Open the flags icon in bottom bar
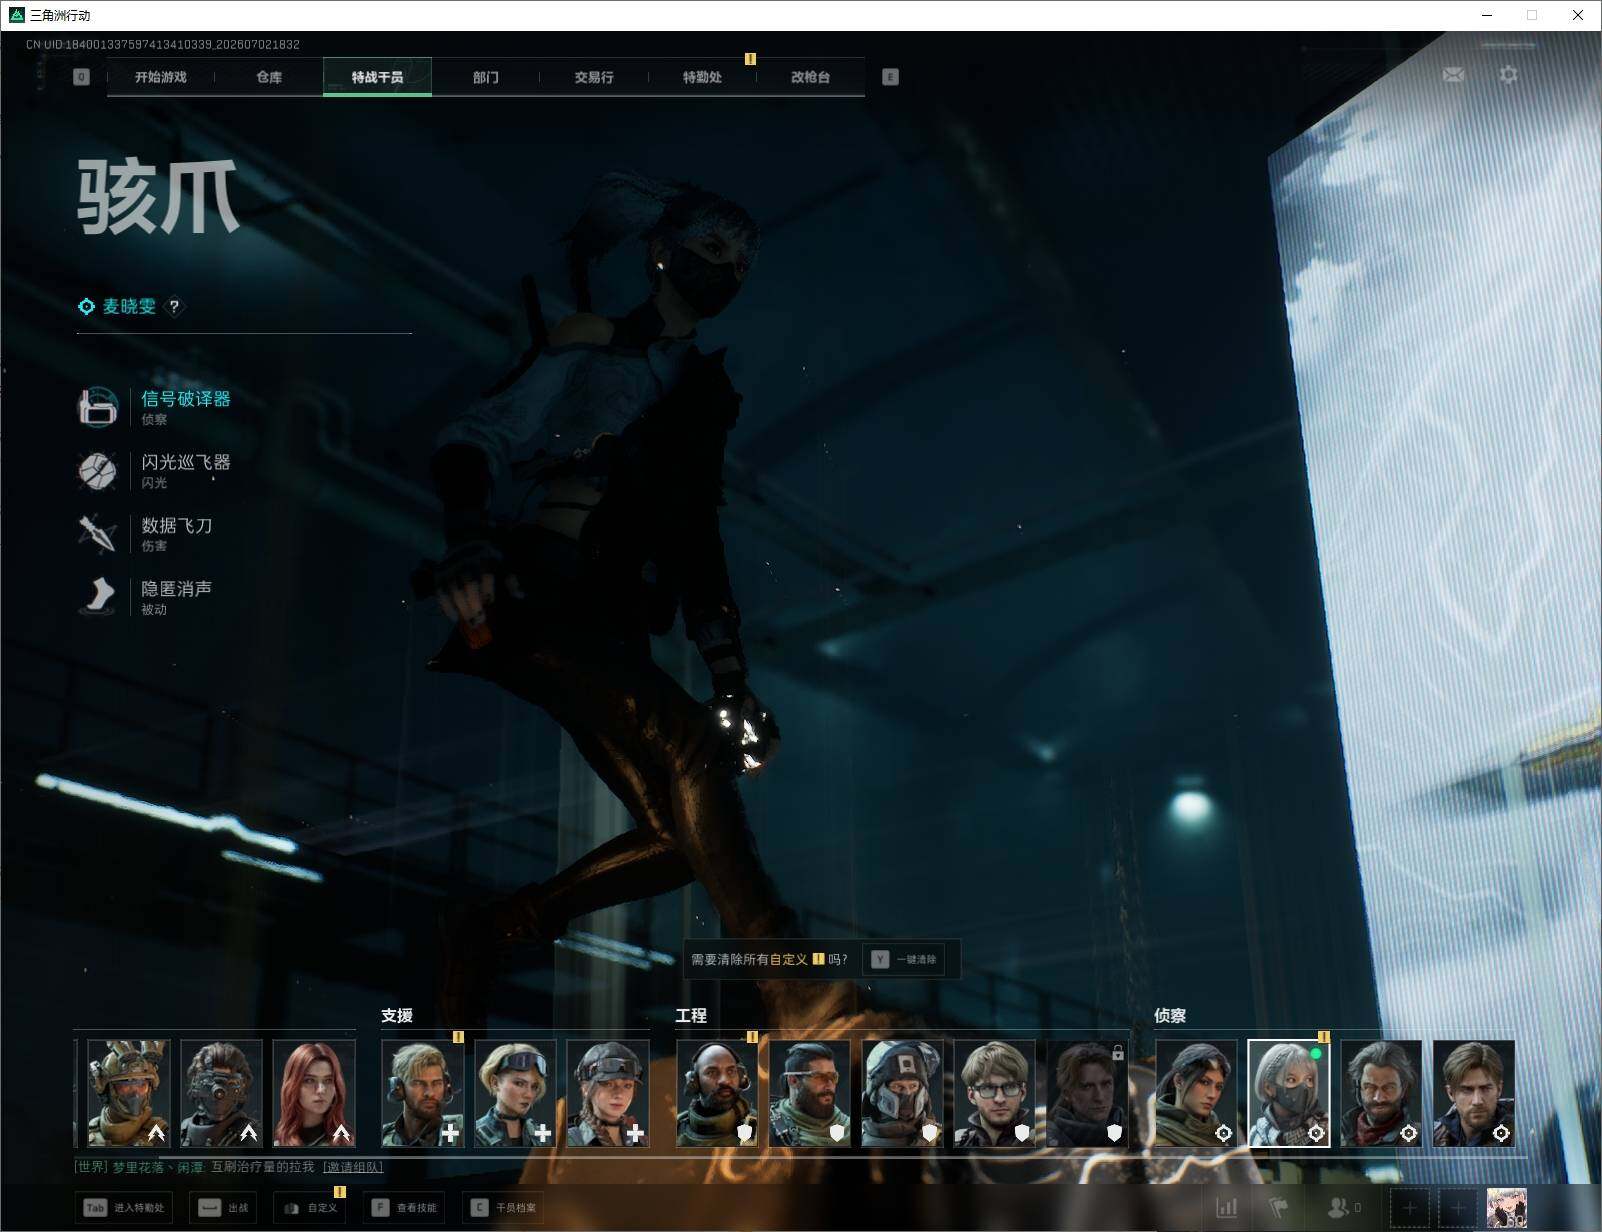Viewport: 1602px width, 1232px height. click(1278, 1208)
